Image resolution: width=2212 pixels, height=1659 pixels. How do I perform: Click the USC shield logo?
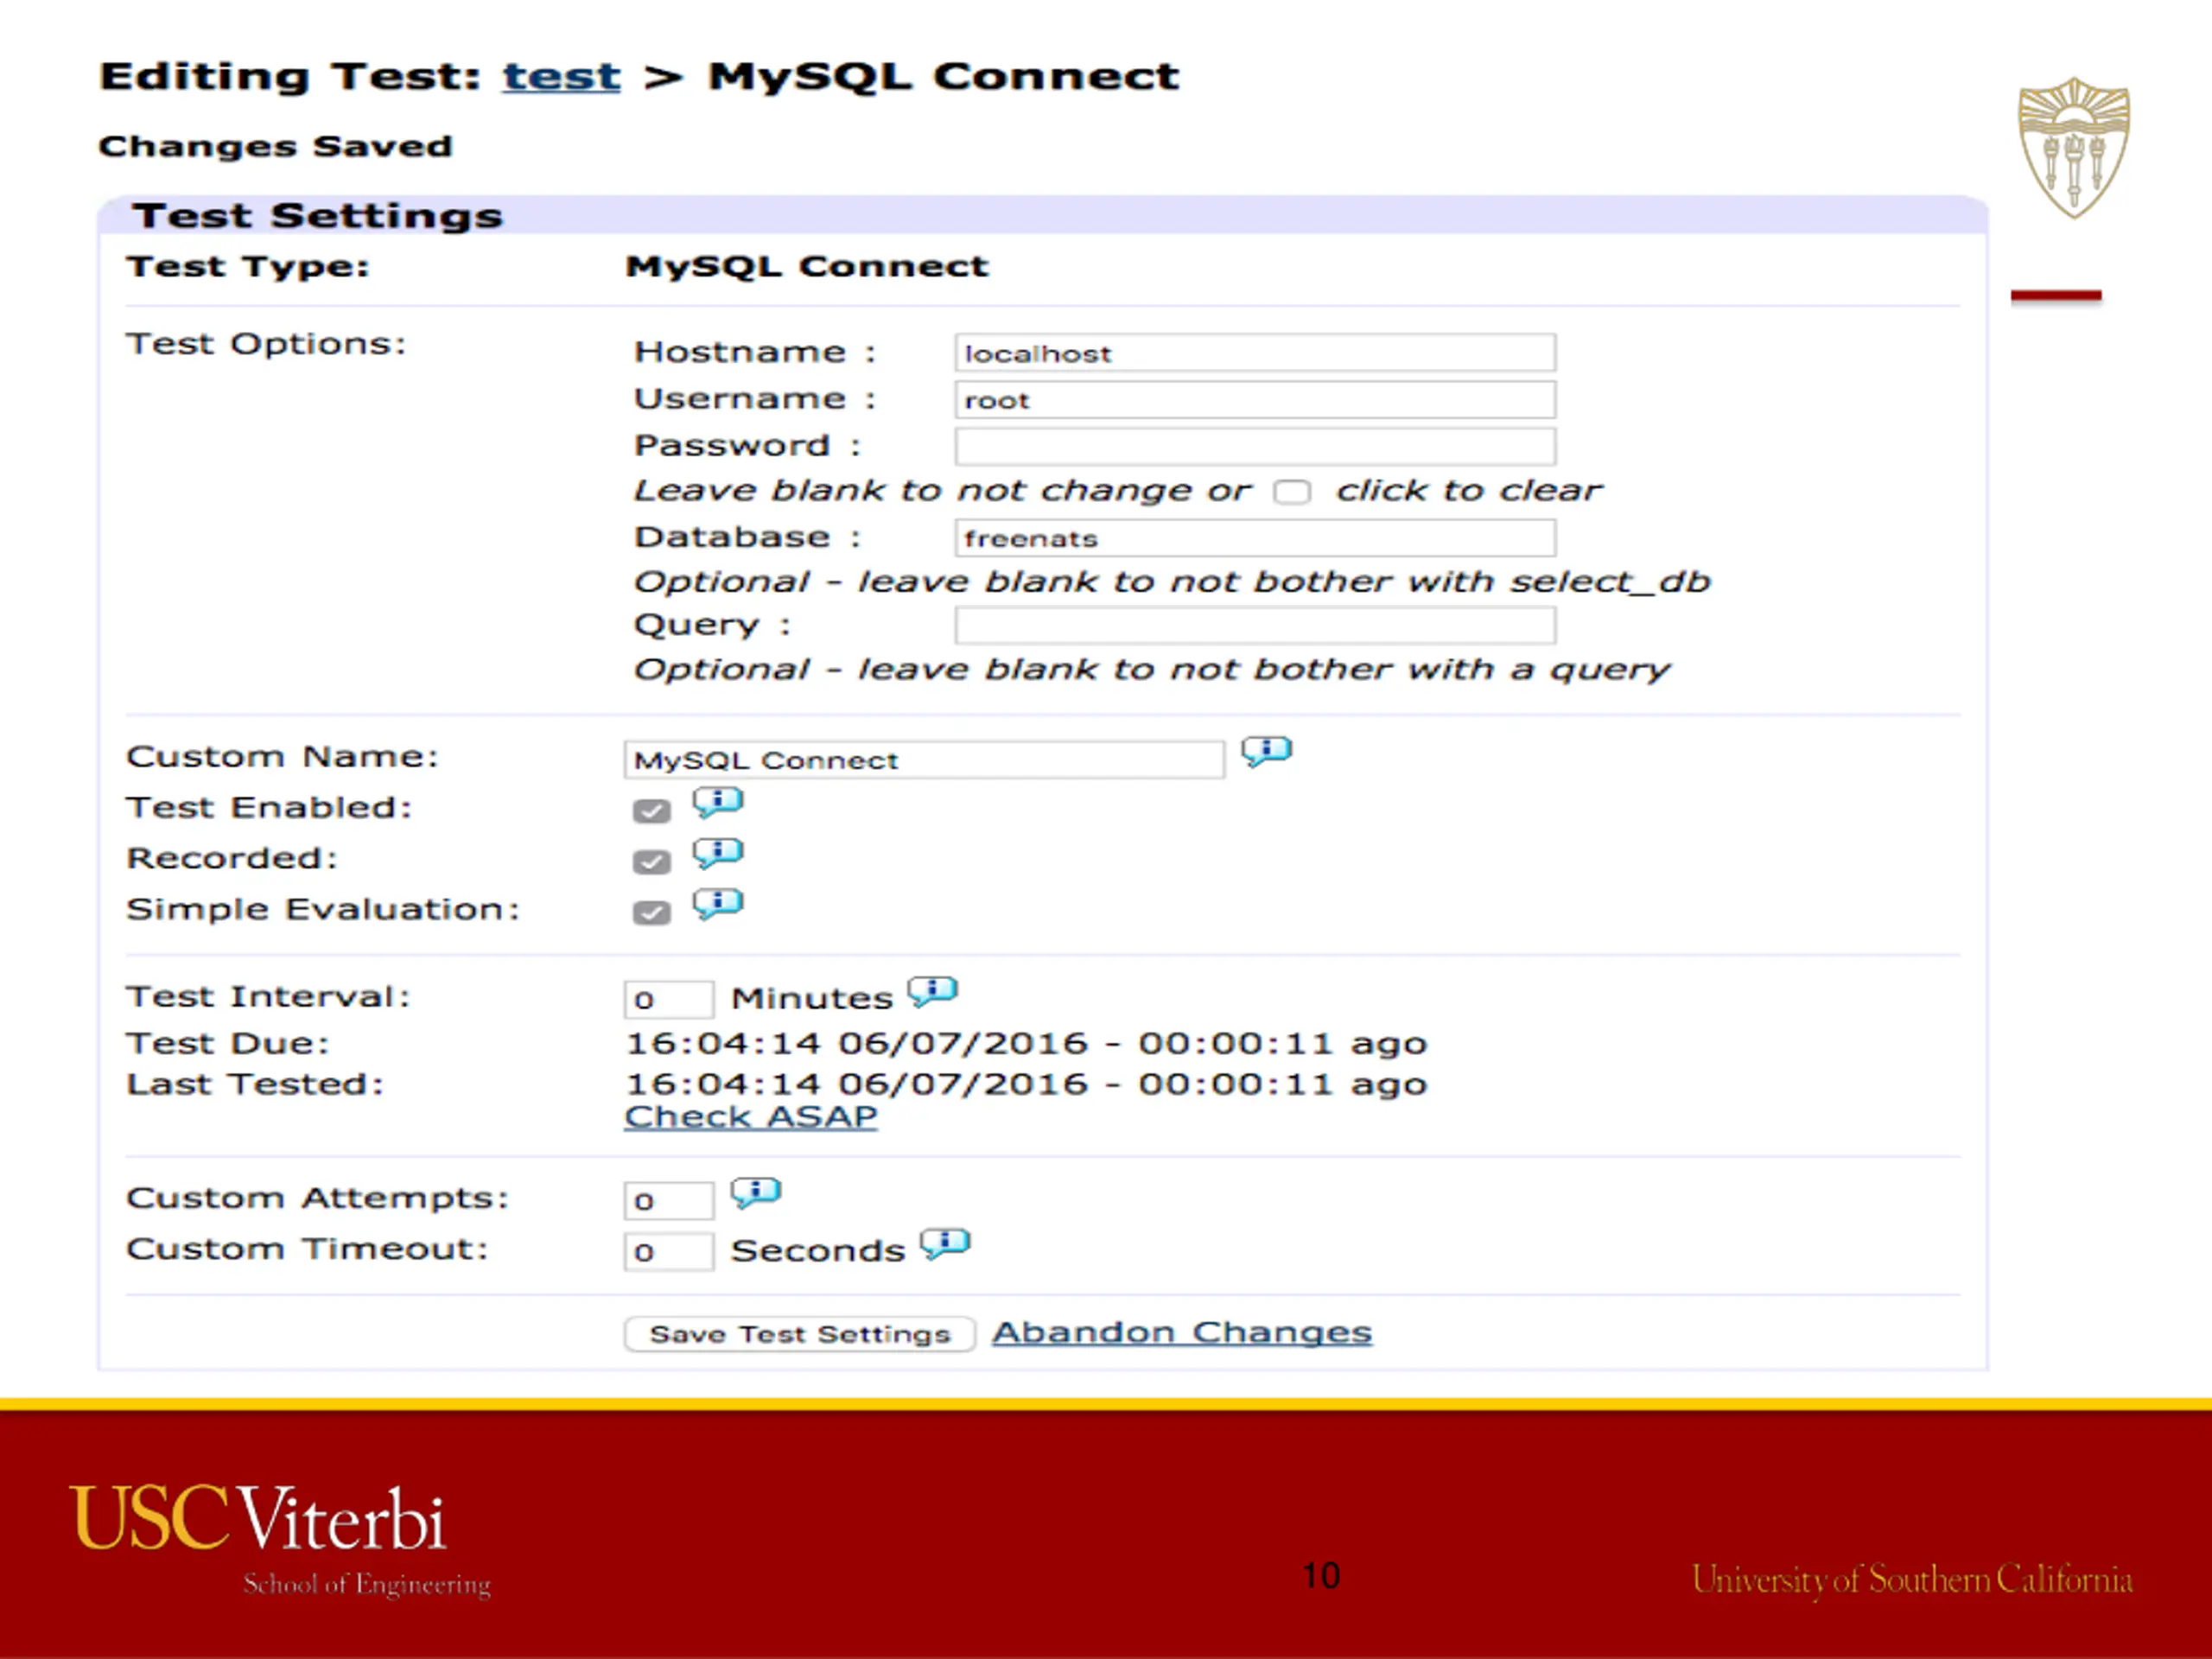click(x=2074, y=148)
